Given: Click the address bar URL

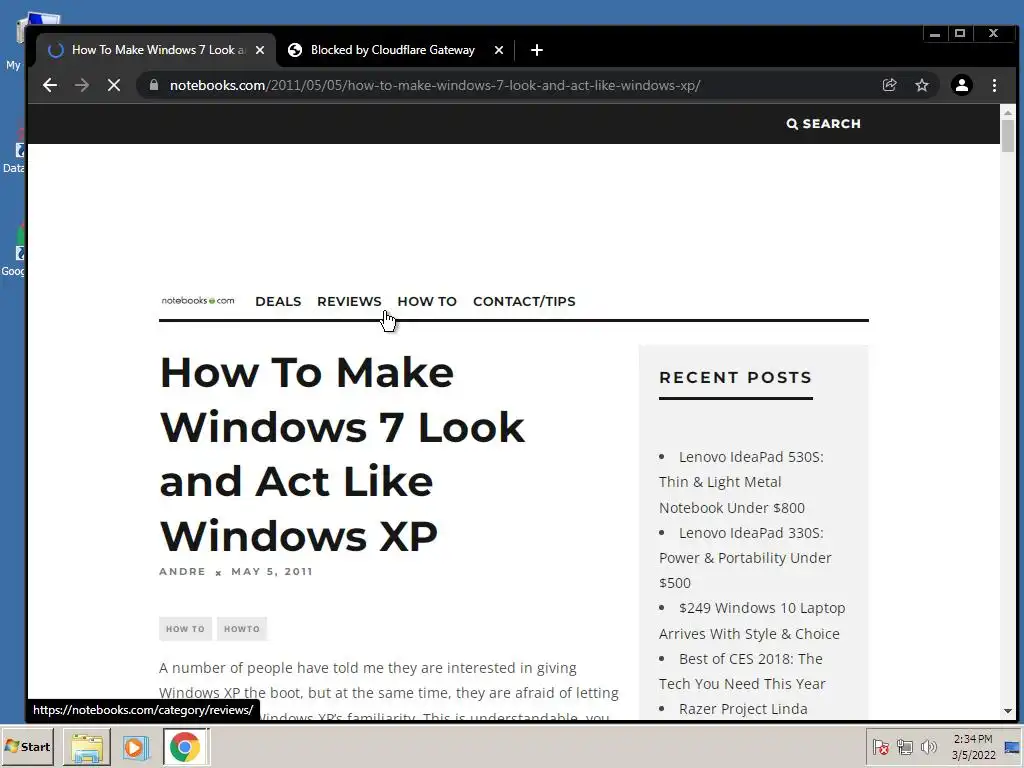Looking at the screenshot, I should 435,86.
